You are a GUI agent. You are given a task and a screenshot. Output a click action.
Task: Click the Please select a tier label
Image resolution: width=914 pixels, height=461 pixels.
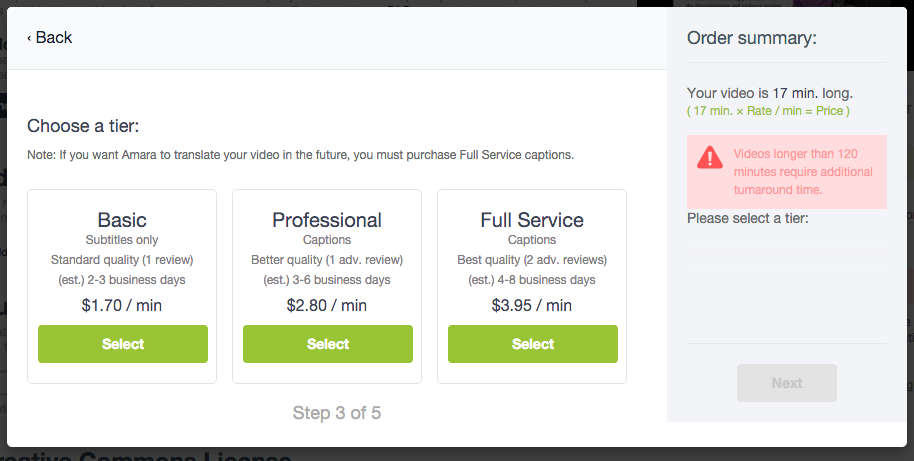tap(748, 219)
